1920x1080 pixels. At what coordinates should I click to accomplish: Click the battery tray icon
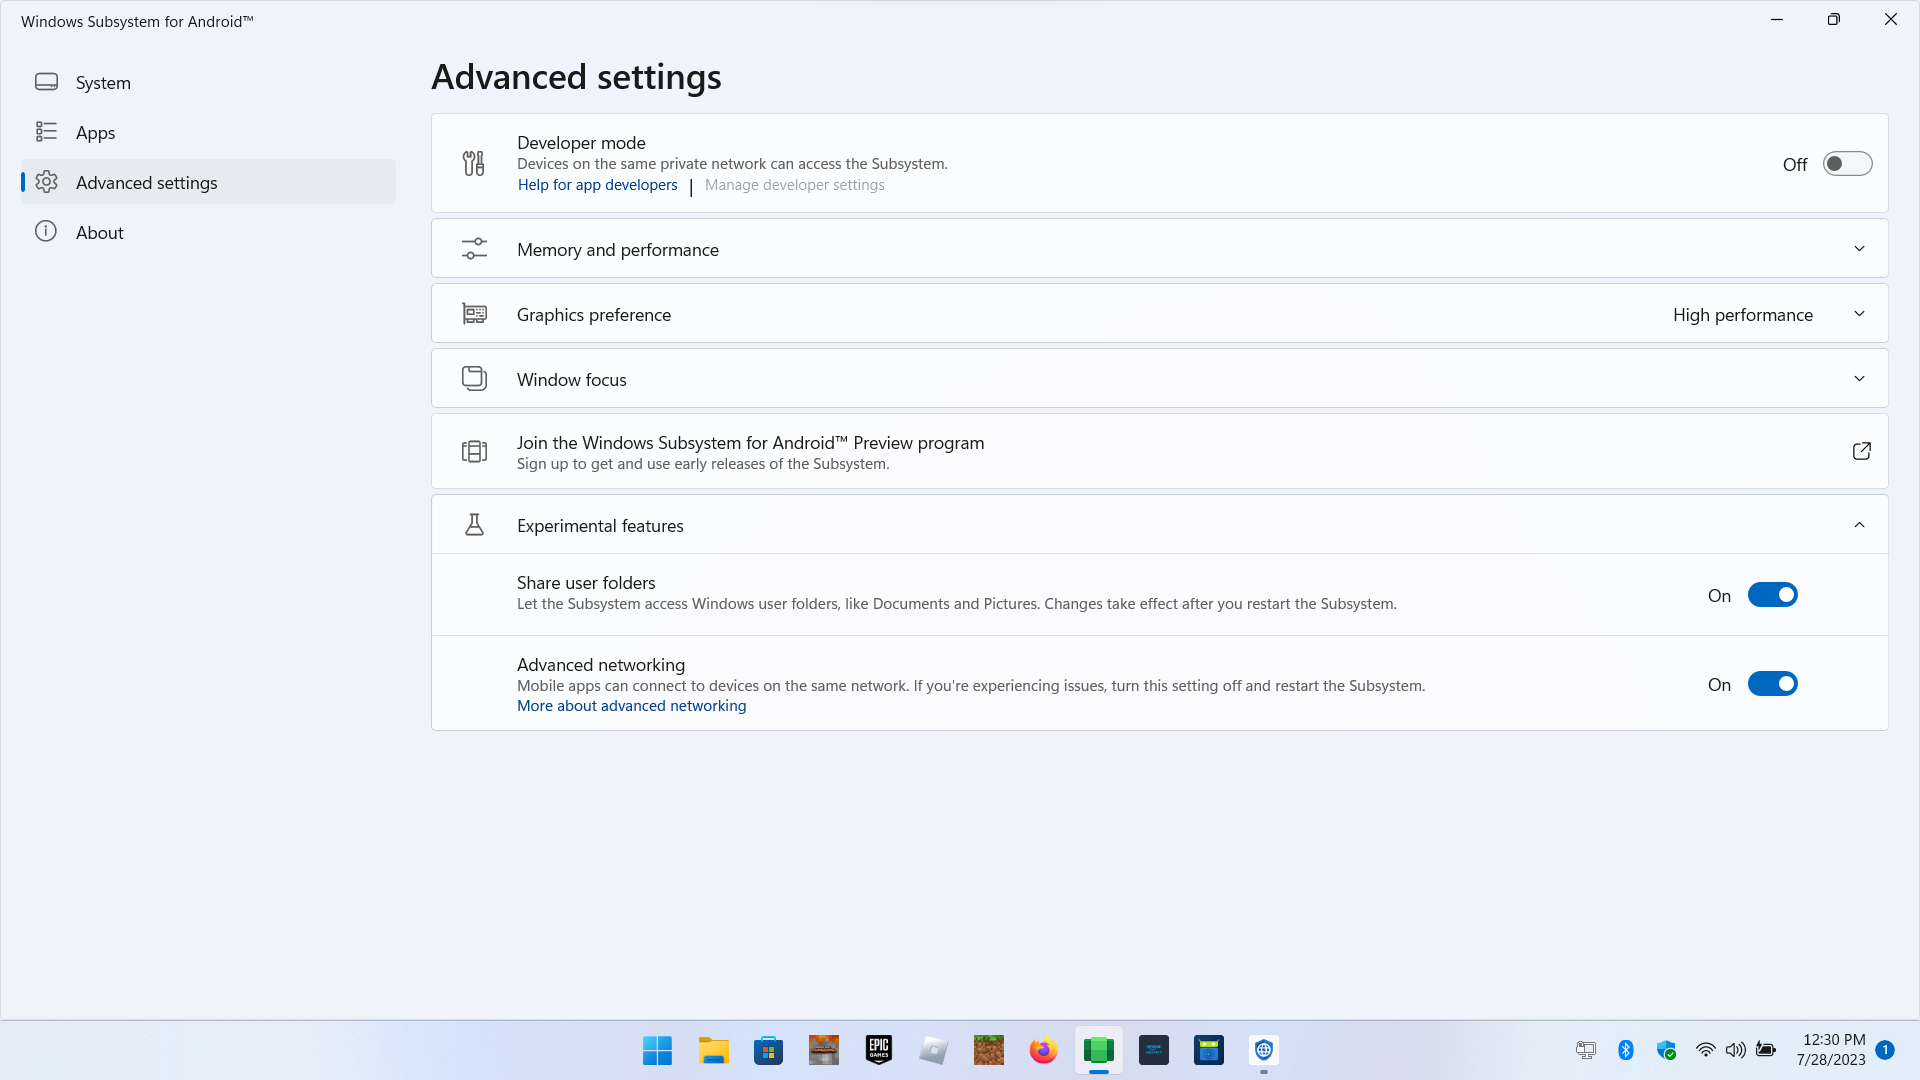[x=1766, y=1050]
